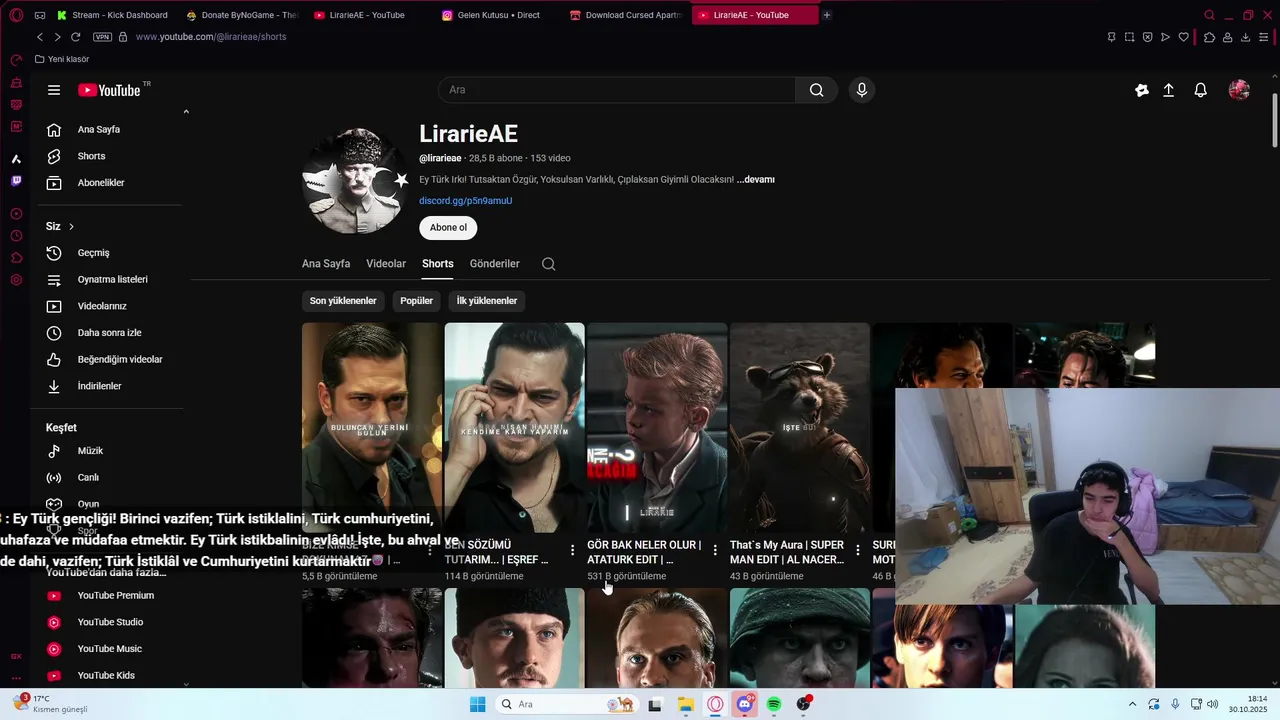1280x720 pixels.
Task: Open the YouTube account avatar menu
Action: [x=1239, y=90]
